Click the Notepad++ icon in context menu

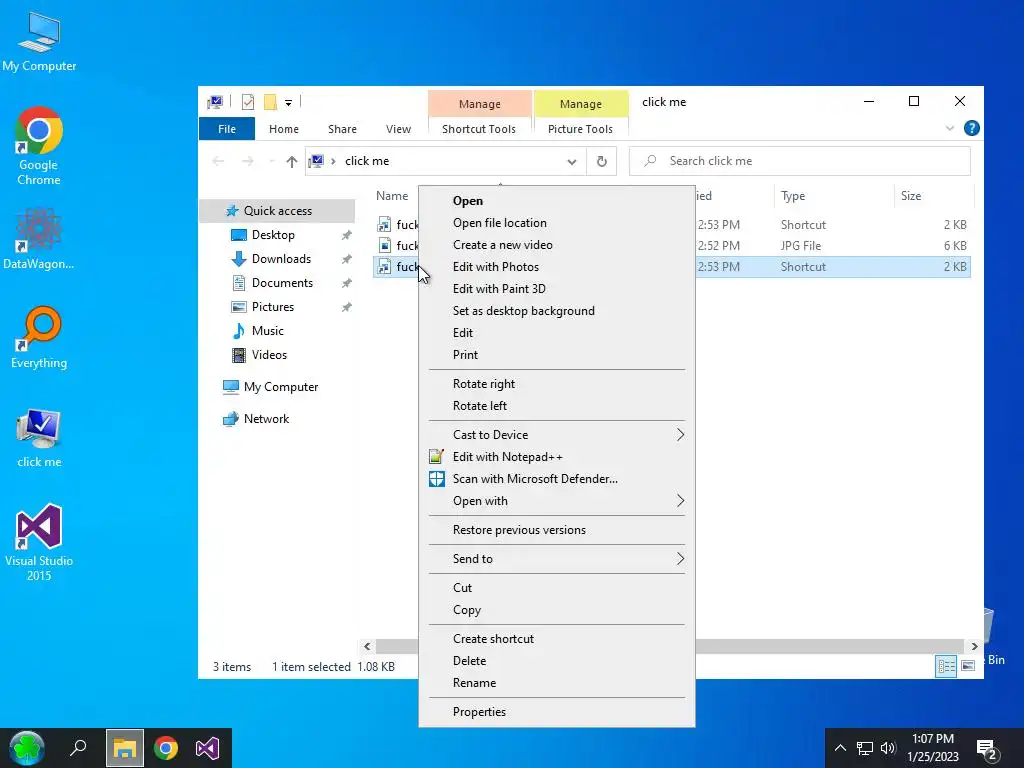436,457
